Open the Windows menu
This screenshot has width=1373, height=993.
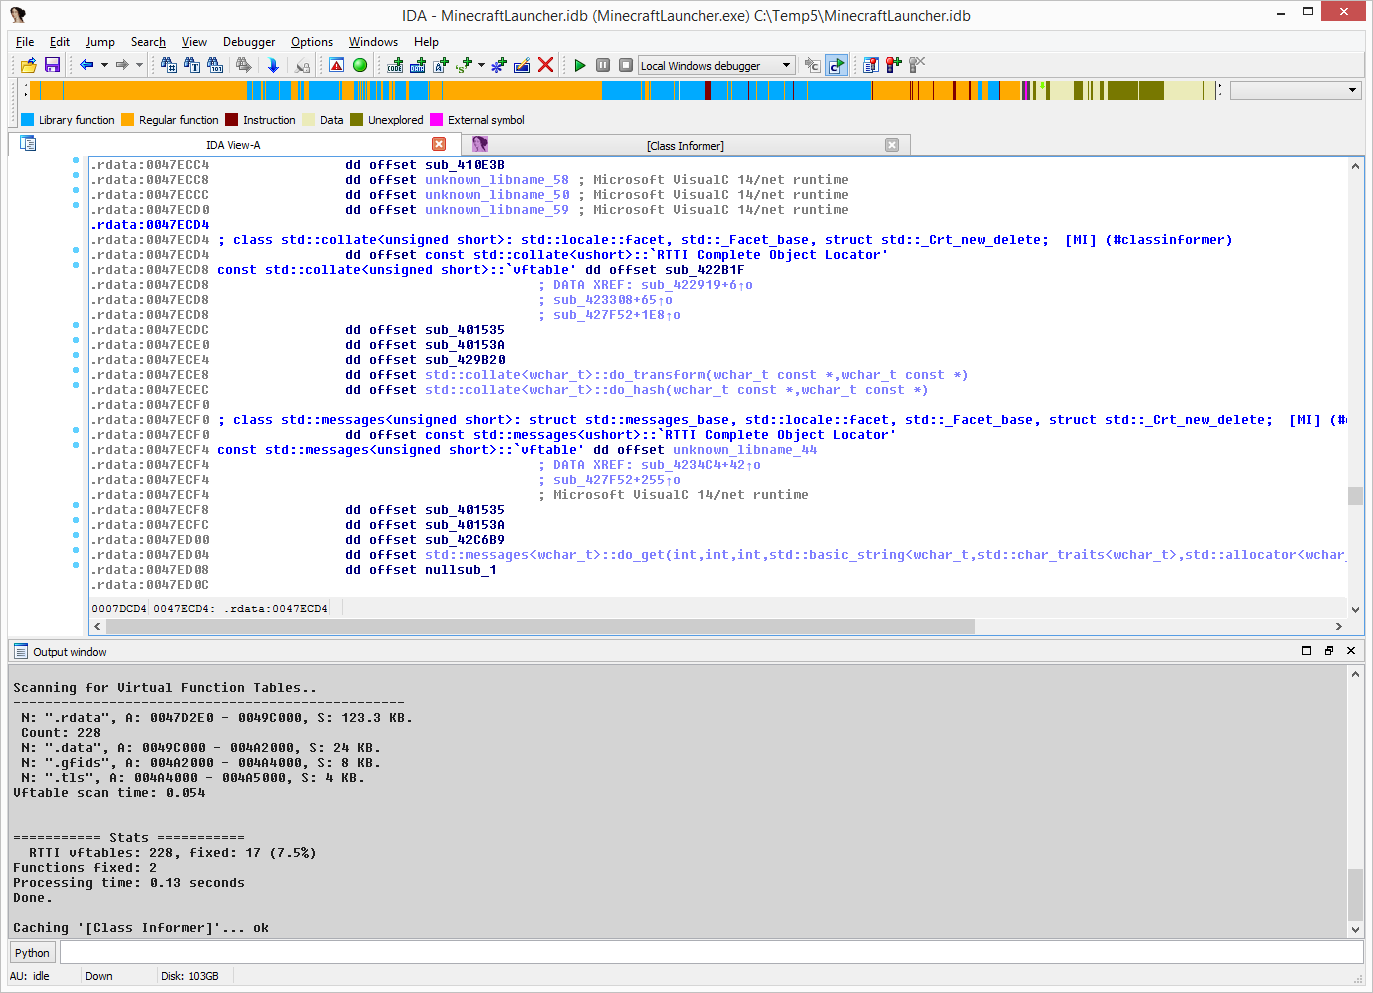point(373,42)
